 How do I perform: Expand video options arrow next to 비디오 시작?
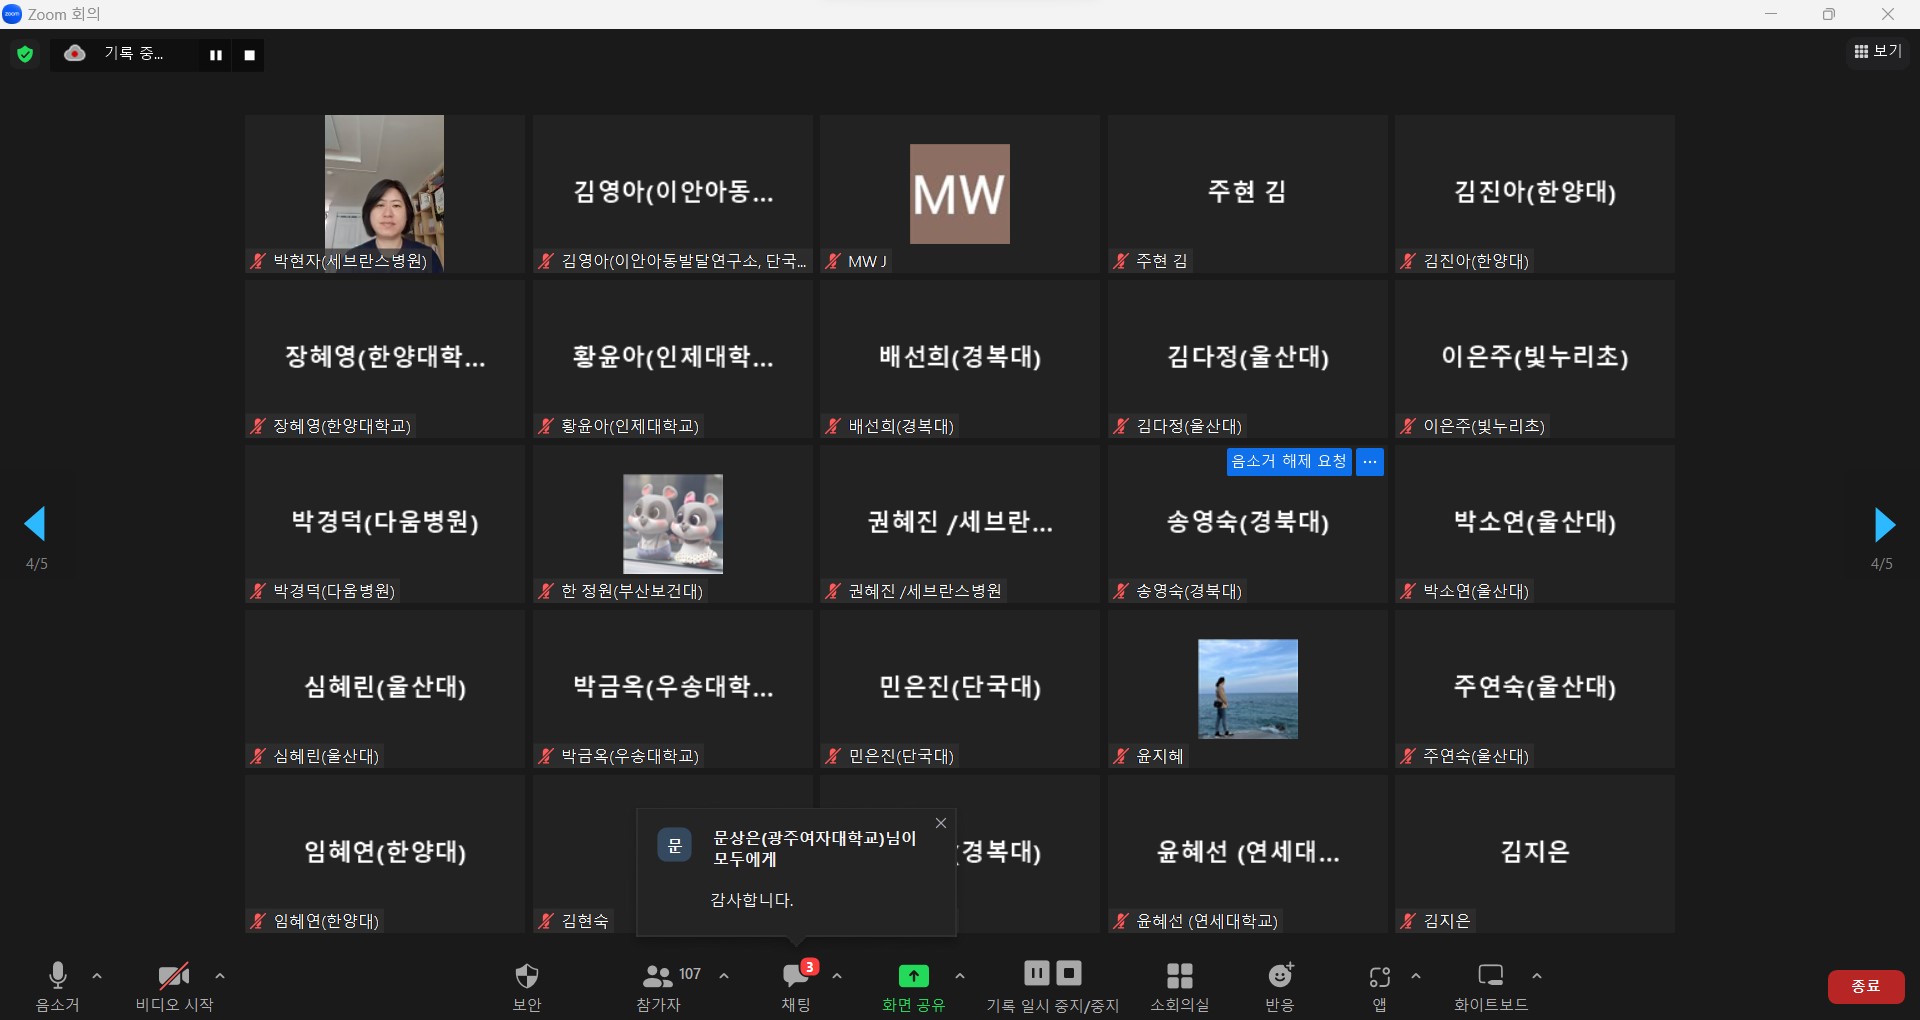(220, 976)
